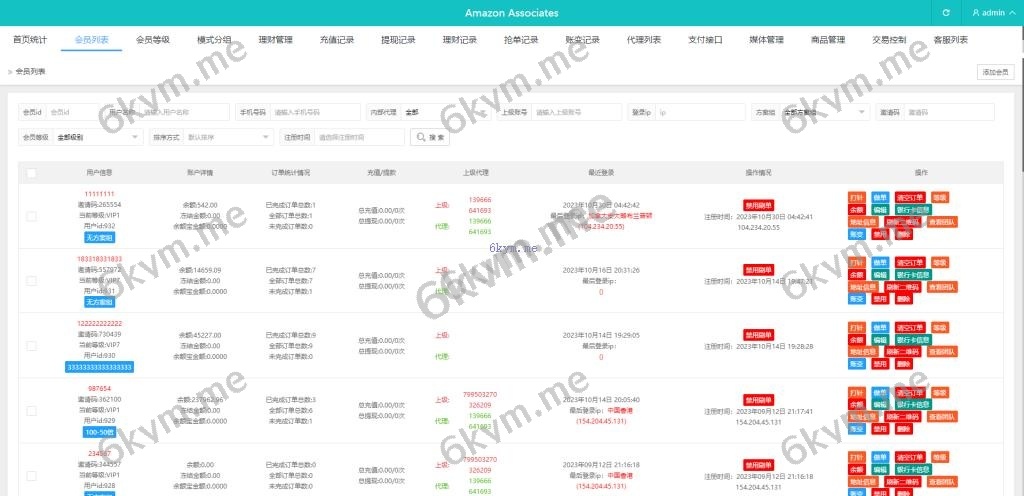Check the row for user 122222222222
The image size is (1024, 496).
click(32, 346)
